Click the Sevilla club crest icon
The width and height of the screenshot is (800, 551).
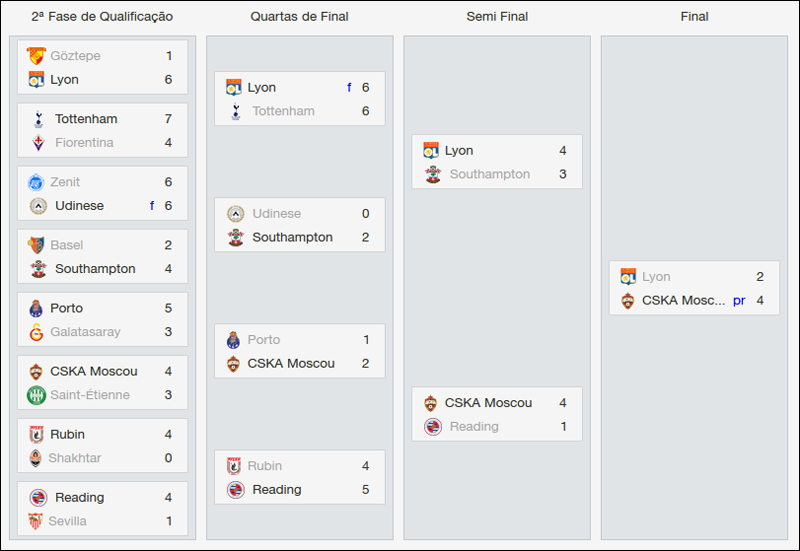37,521
